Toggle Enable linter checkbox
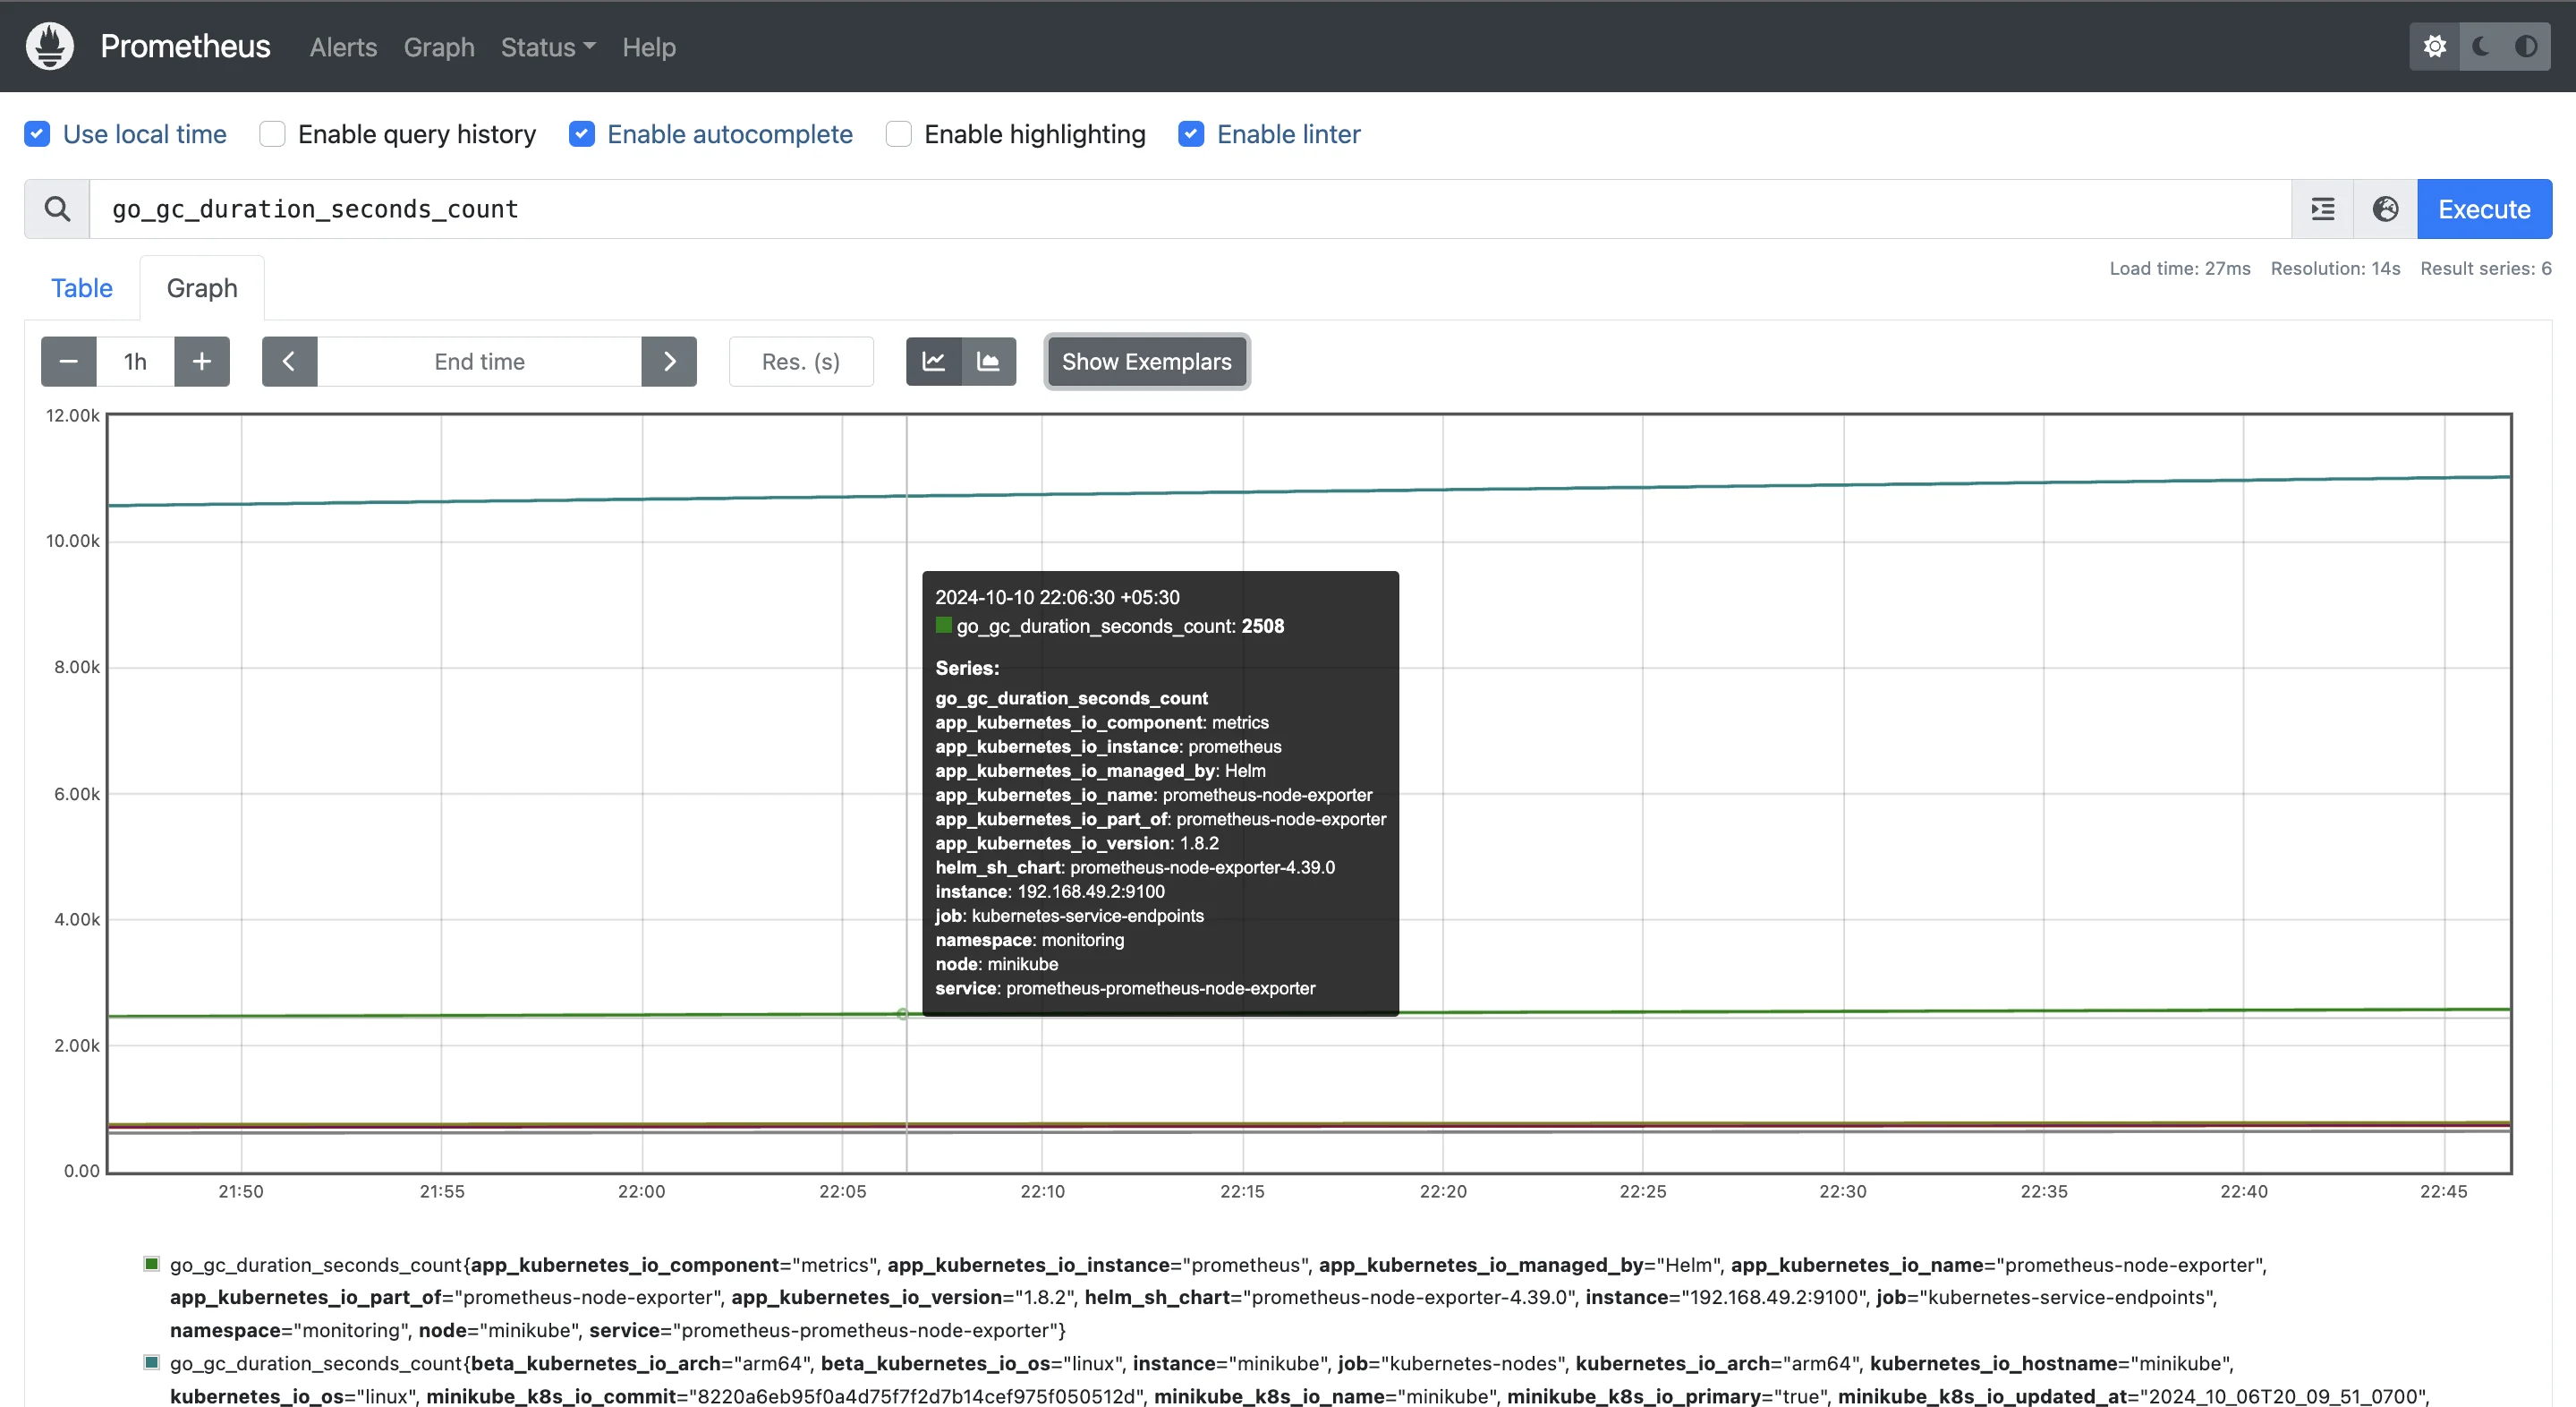The image size is (2576, 1407). [x=1191, y=134]
